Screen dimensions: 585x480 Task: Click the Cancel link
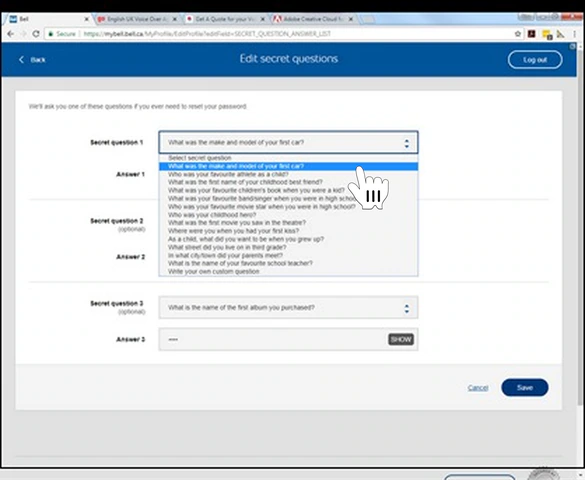478,388
